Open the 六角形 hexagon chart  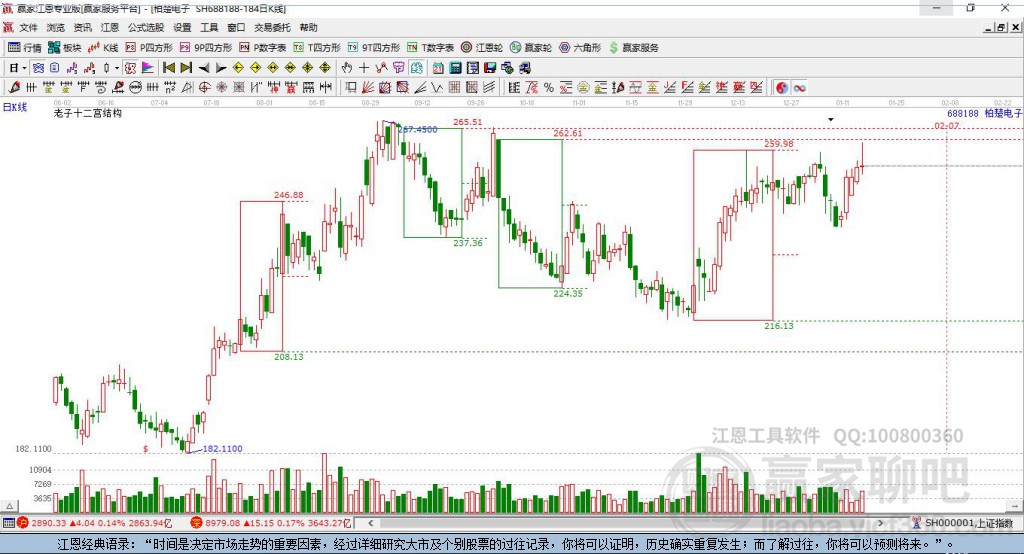coord(580,48)
